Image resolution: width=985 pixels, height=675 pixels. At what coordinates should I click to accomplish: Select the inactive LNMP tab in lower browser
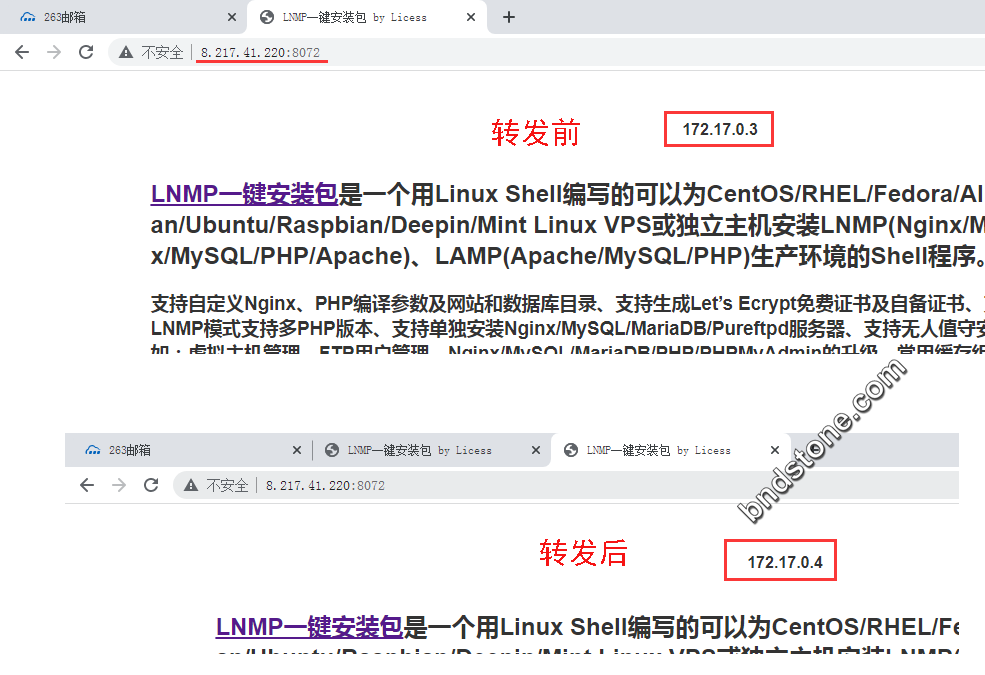432,450
